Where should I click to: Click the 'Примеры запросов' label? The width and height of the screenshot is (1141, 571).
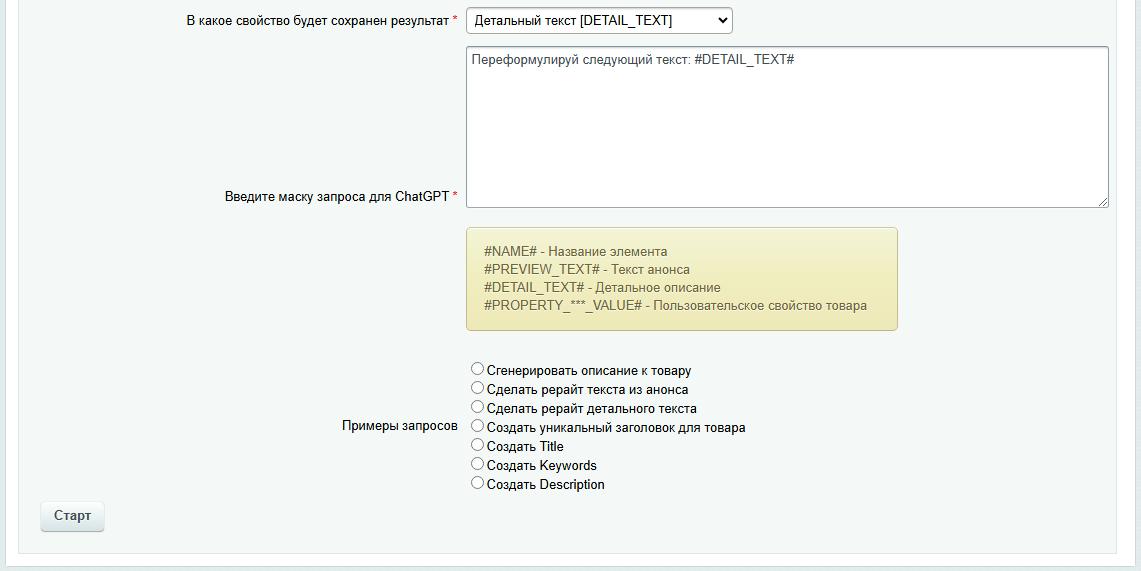[399, 426]
